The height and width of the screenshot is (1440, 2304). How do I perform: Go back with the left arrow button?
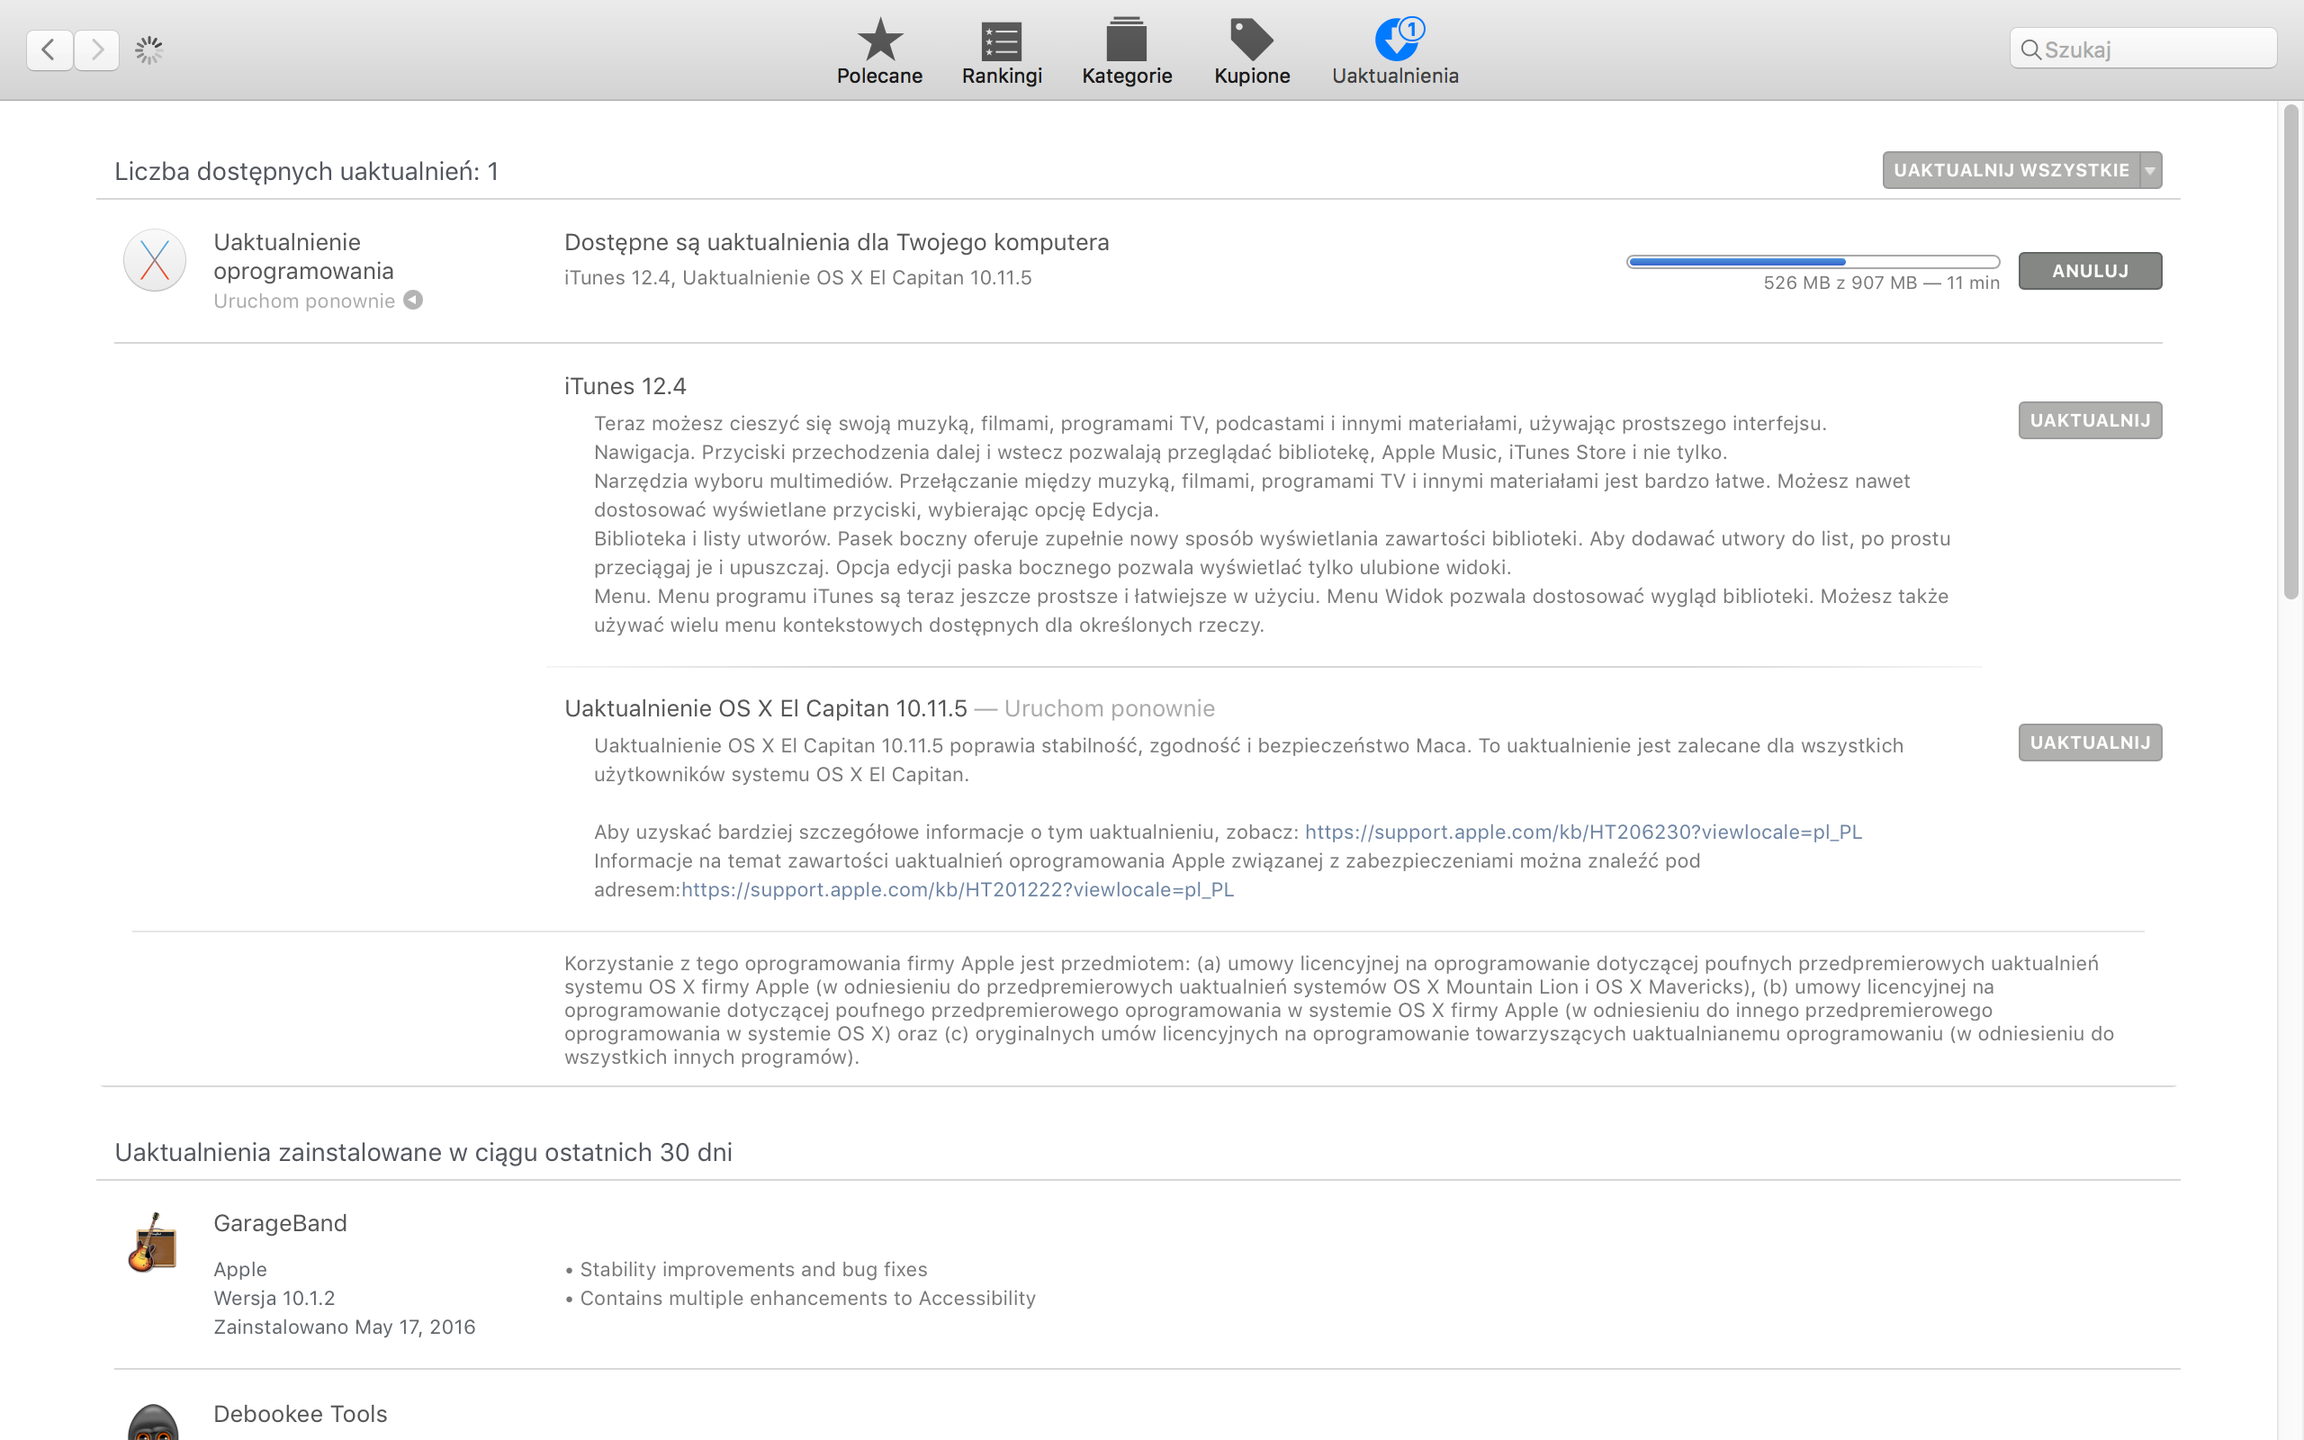(x=49, y=49)
